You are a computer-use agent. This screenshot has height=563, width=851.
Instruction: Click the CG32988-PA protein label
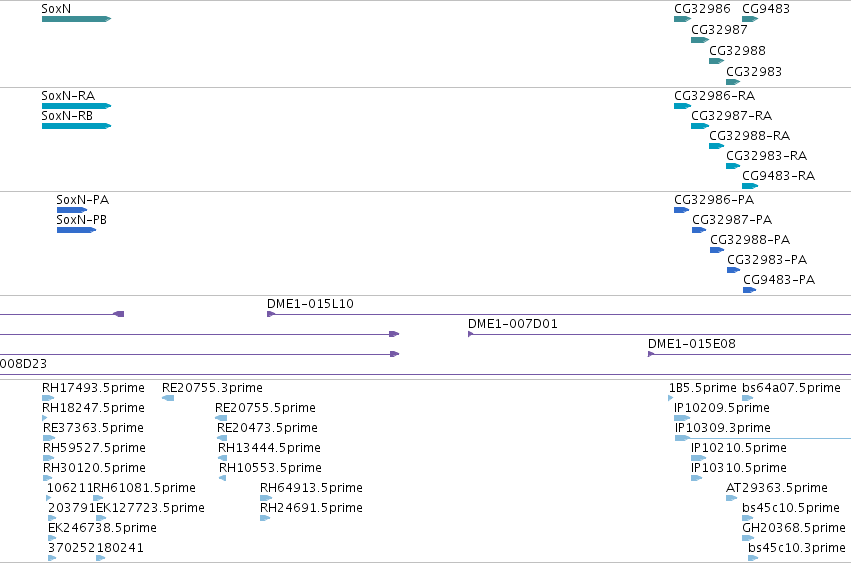pos(750,240)
